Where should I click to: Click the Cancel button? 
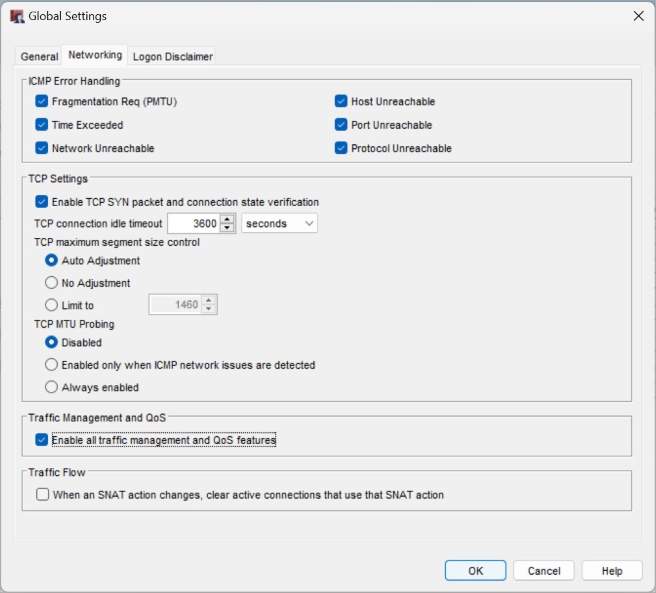(544, 570)
